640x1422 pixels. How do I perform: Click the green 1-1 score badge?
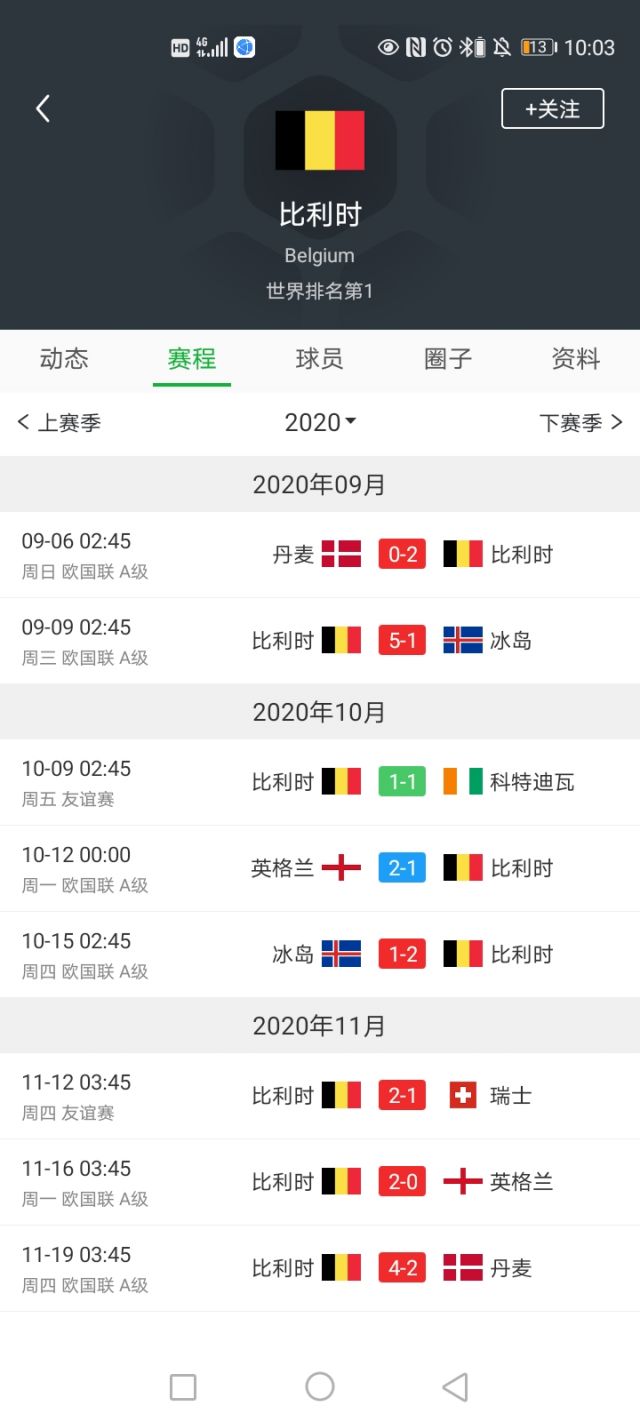click(400, 781)
